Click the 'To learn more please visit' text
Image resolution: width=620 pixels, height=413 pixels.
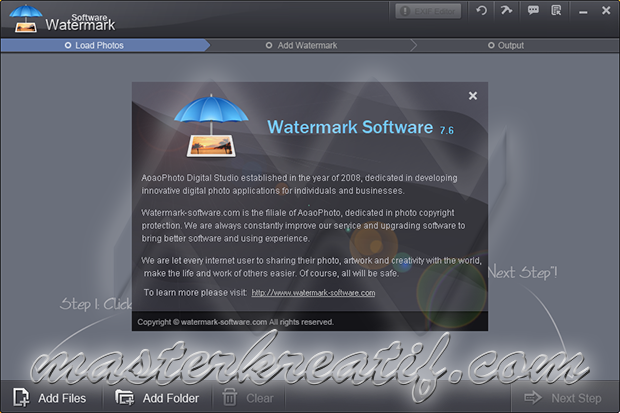pos(195,293)
